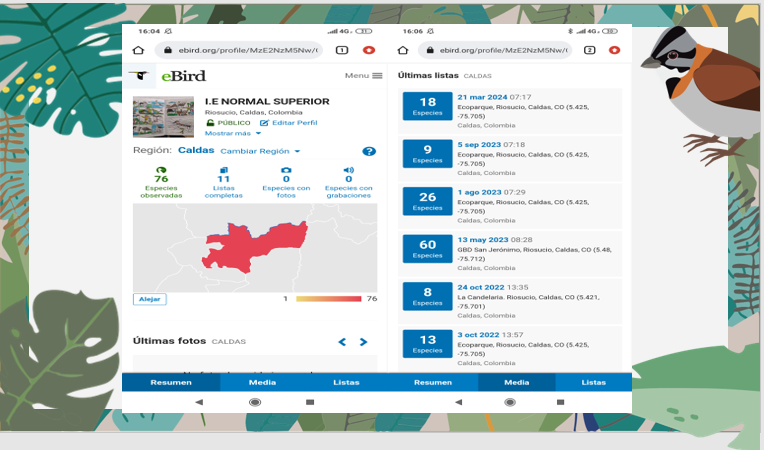Open browser tab switcher showing 1 tab
The image size is (764, 450).
pyautogui.click(x=342, y=50)
